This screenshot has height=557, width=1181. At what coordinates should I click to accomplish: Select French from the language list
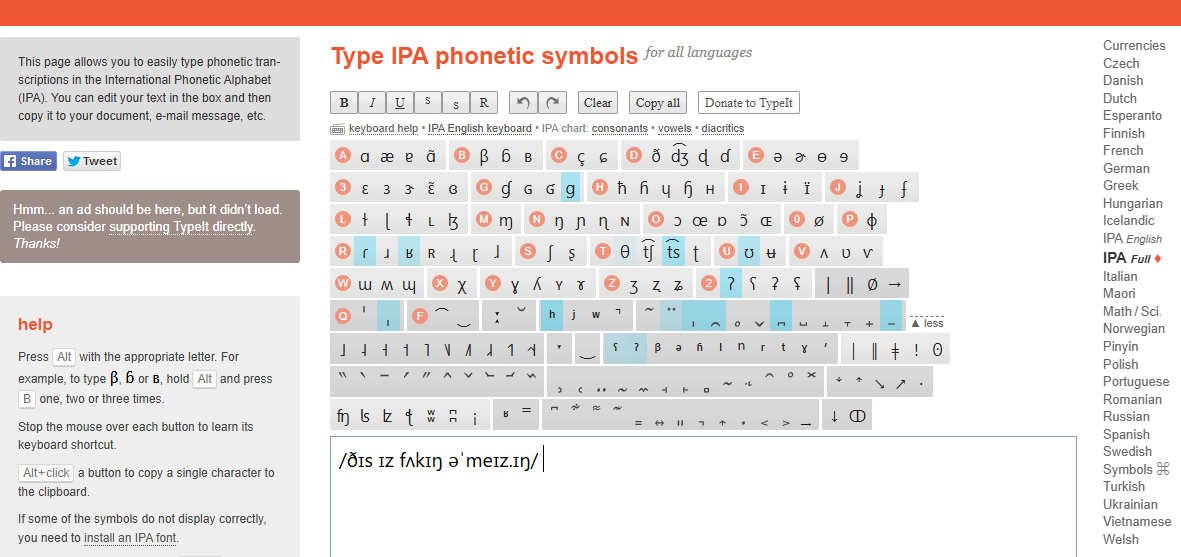pyautogui.click(x=1123, y=150)
